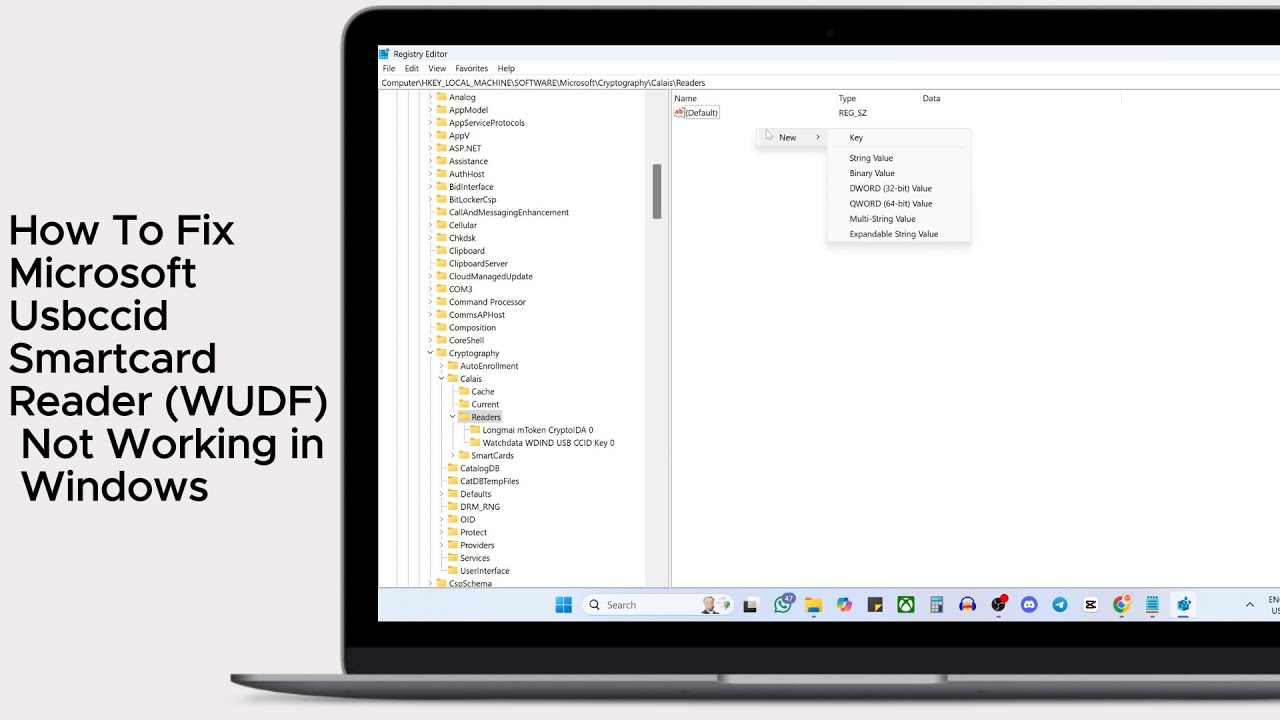
Task: Open the Edit menu
Action: (412, 69)
